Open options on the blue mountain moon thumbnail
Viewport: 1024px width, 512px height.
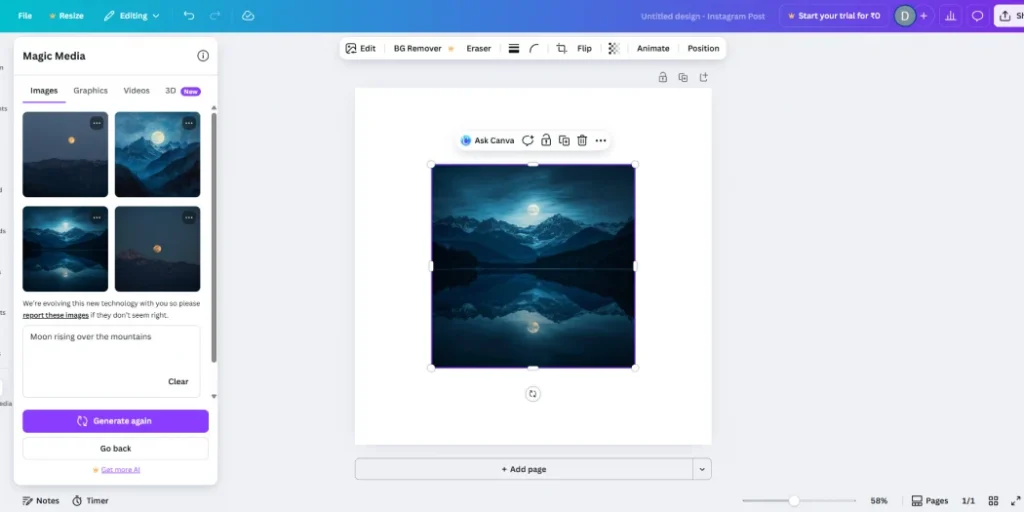[189, 123]
